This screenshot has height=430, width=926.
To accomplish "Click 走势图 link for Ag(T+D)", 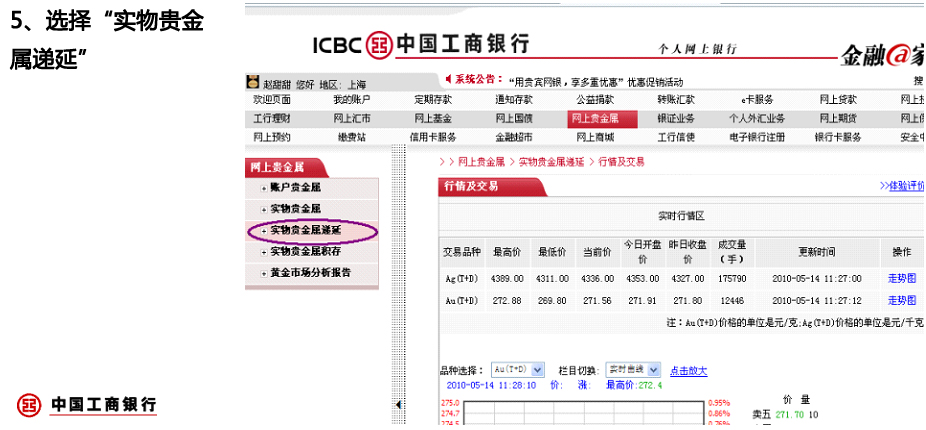I will pyautogui.click(x=902, y=278).
